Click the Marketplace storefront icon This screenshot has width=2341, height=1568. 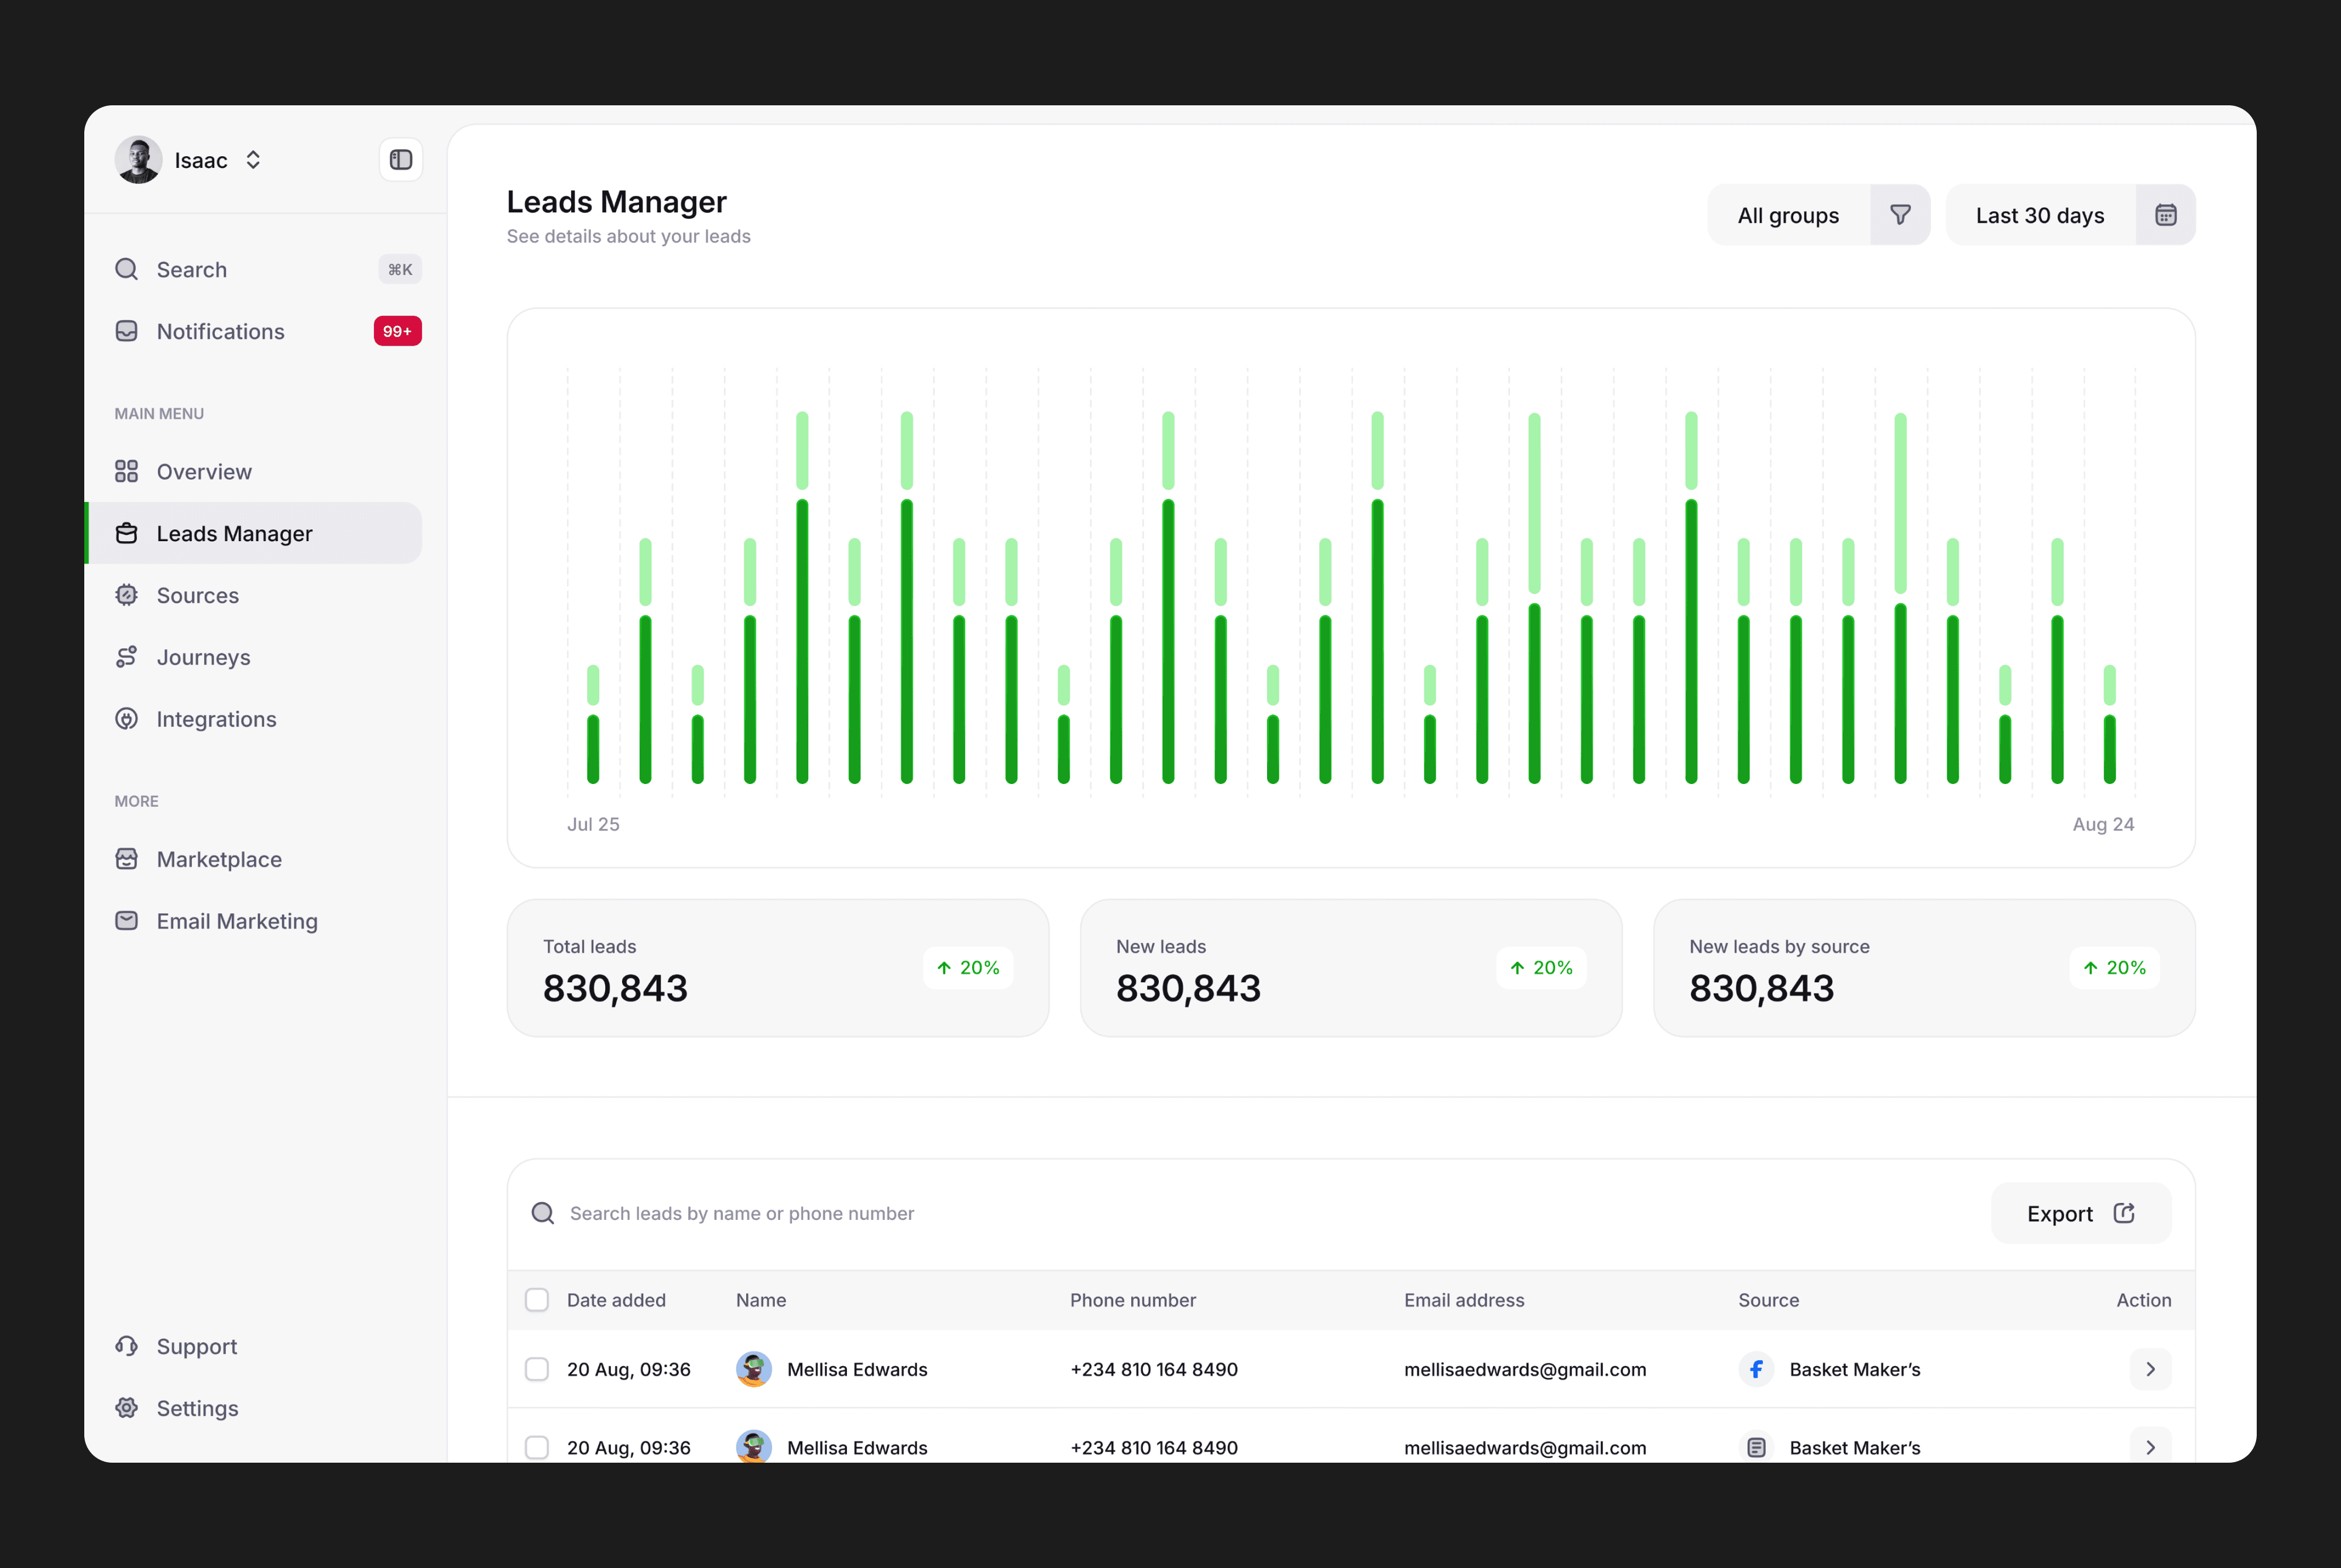[x=126, y=859]
